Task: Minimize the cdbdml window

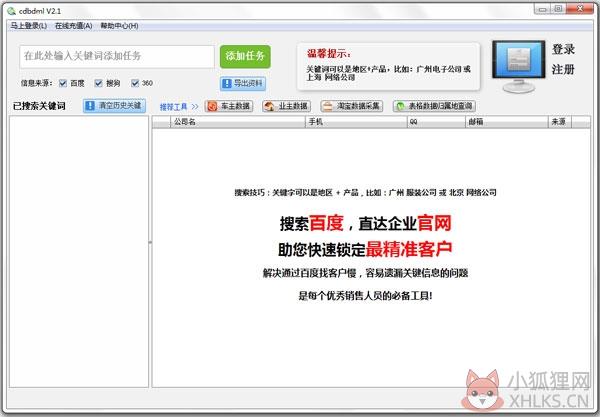Action: tap(542, 9)
